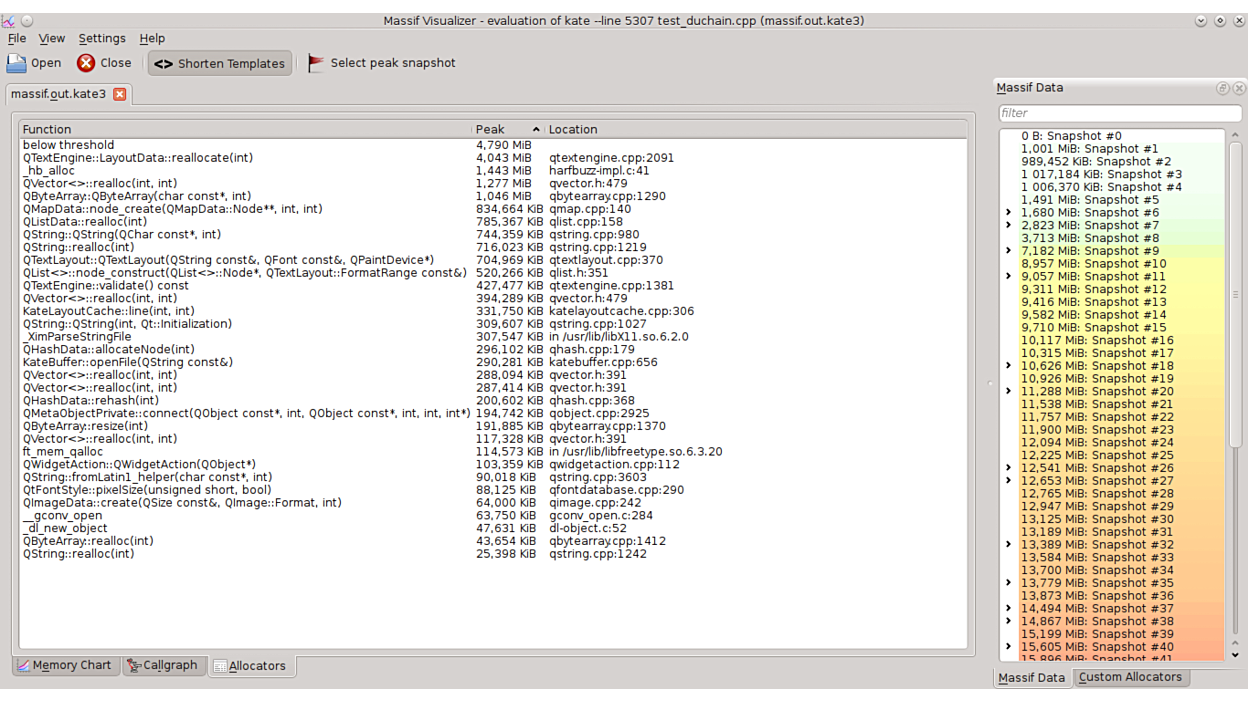Click the Select peak snapshot flag icon
Screen dimensions: 1248x702
click(316, 63)
